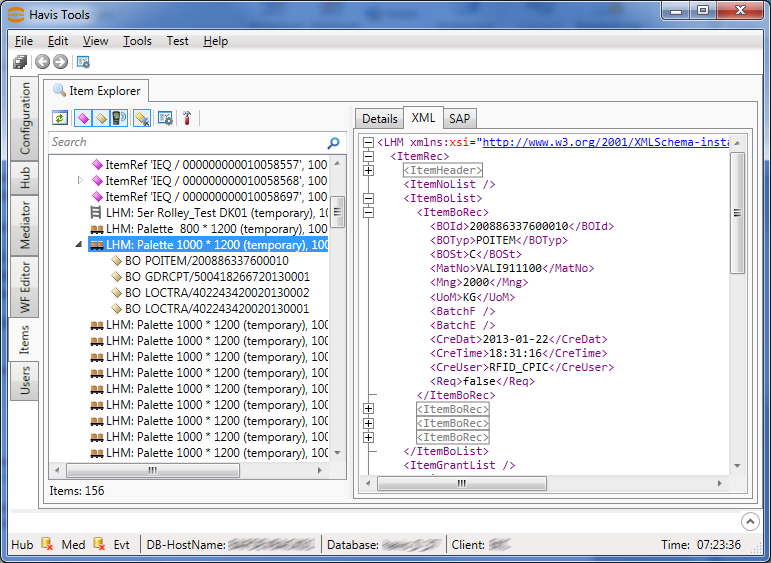Toggle the RFID handheld scanner filter
This screenshot has width=771, height=563.
pos(118,118)
